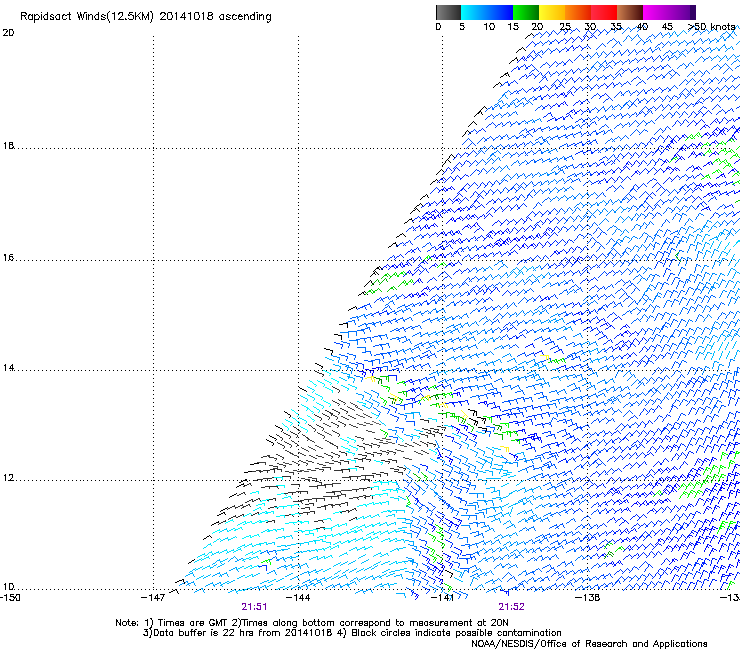Viewport: 740px width, 650px height.
Task: Click the '>50 knots' legend label
Action: [712, 27]
